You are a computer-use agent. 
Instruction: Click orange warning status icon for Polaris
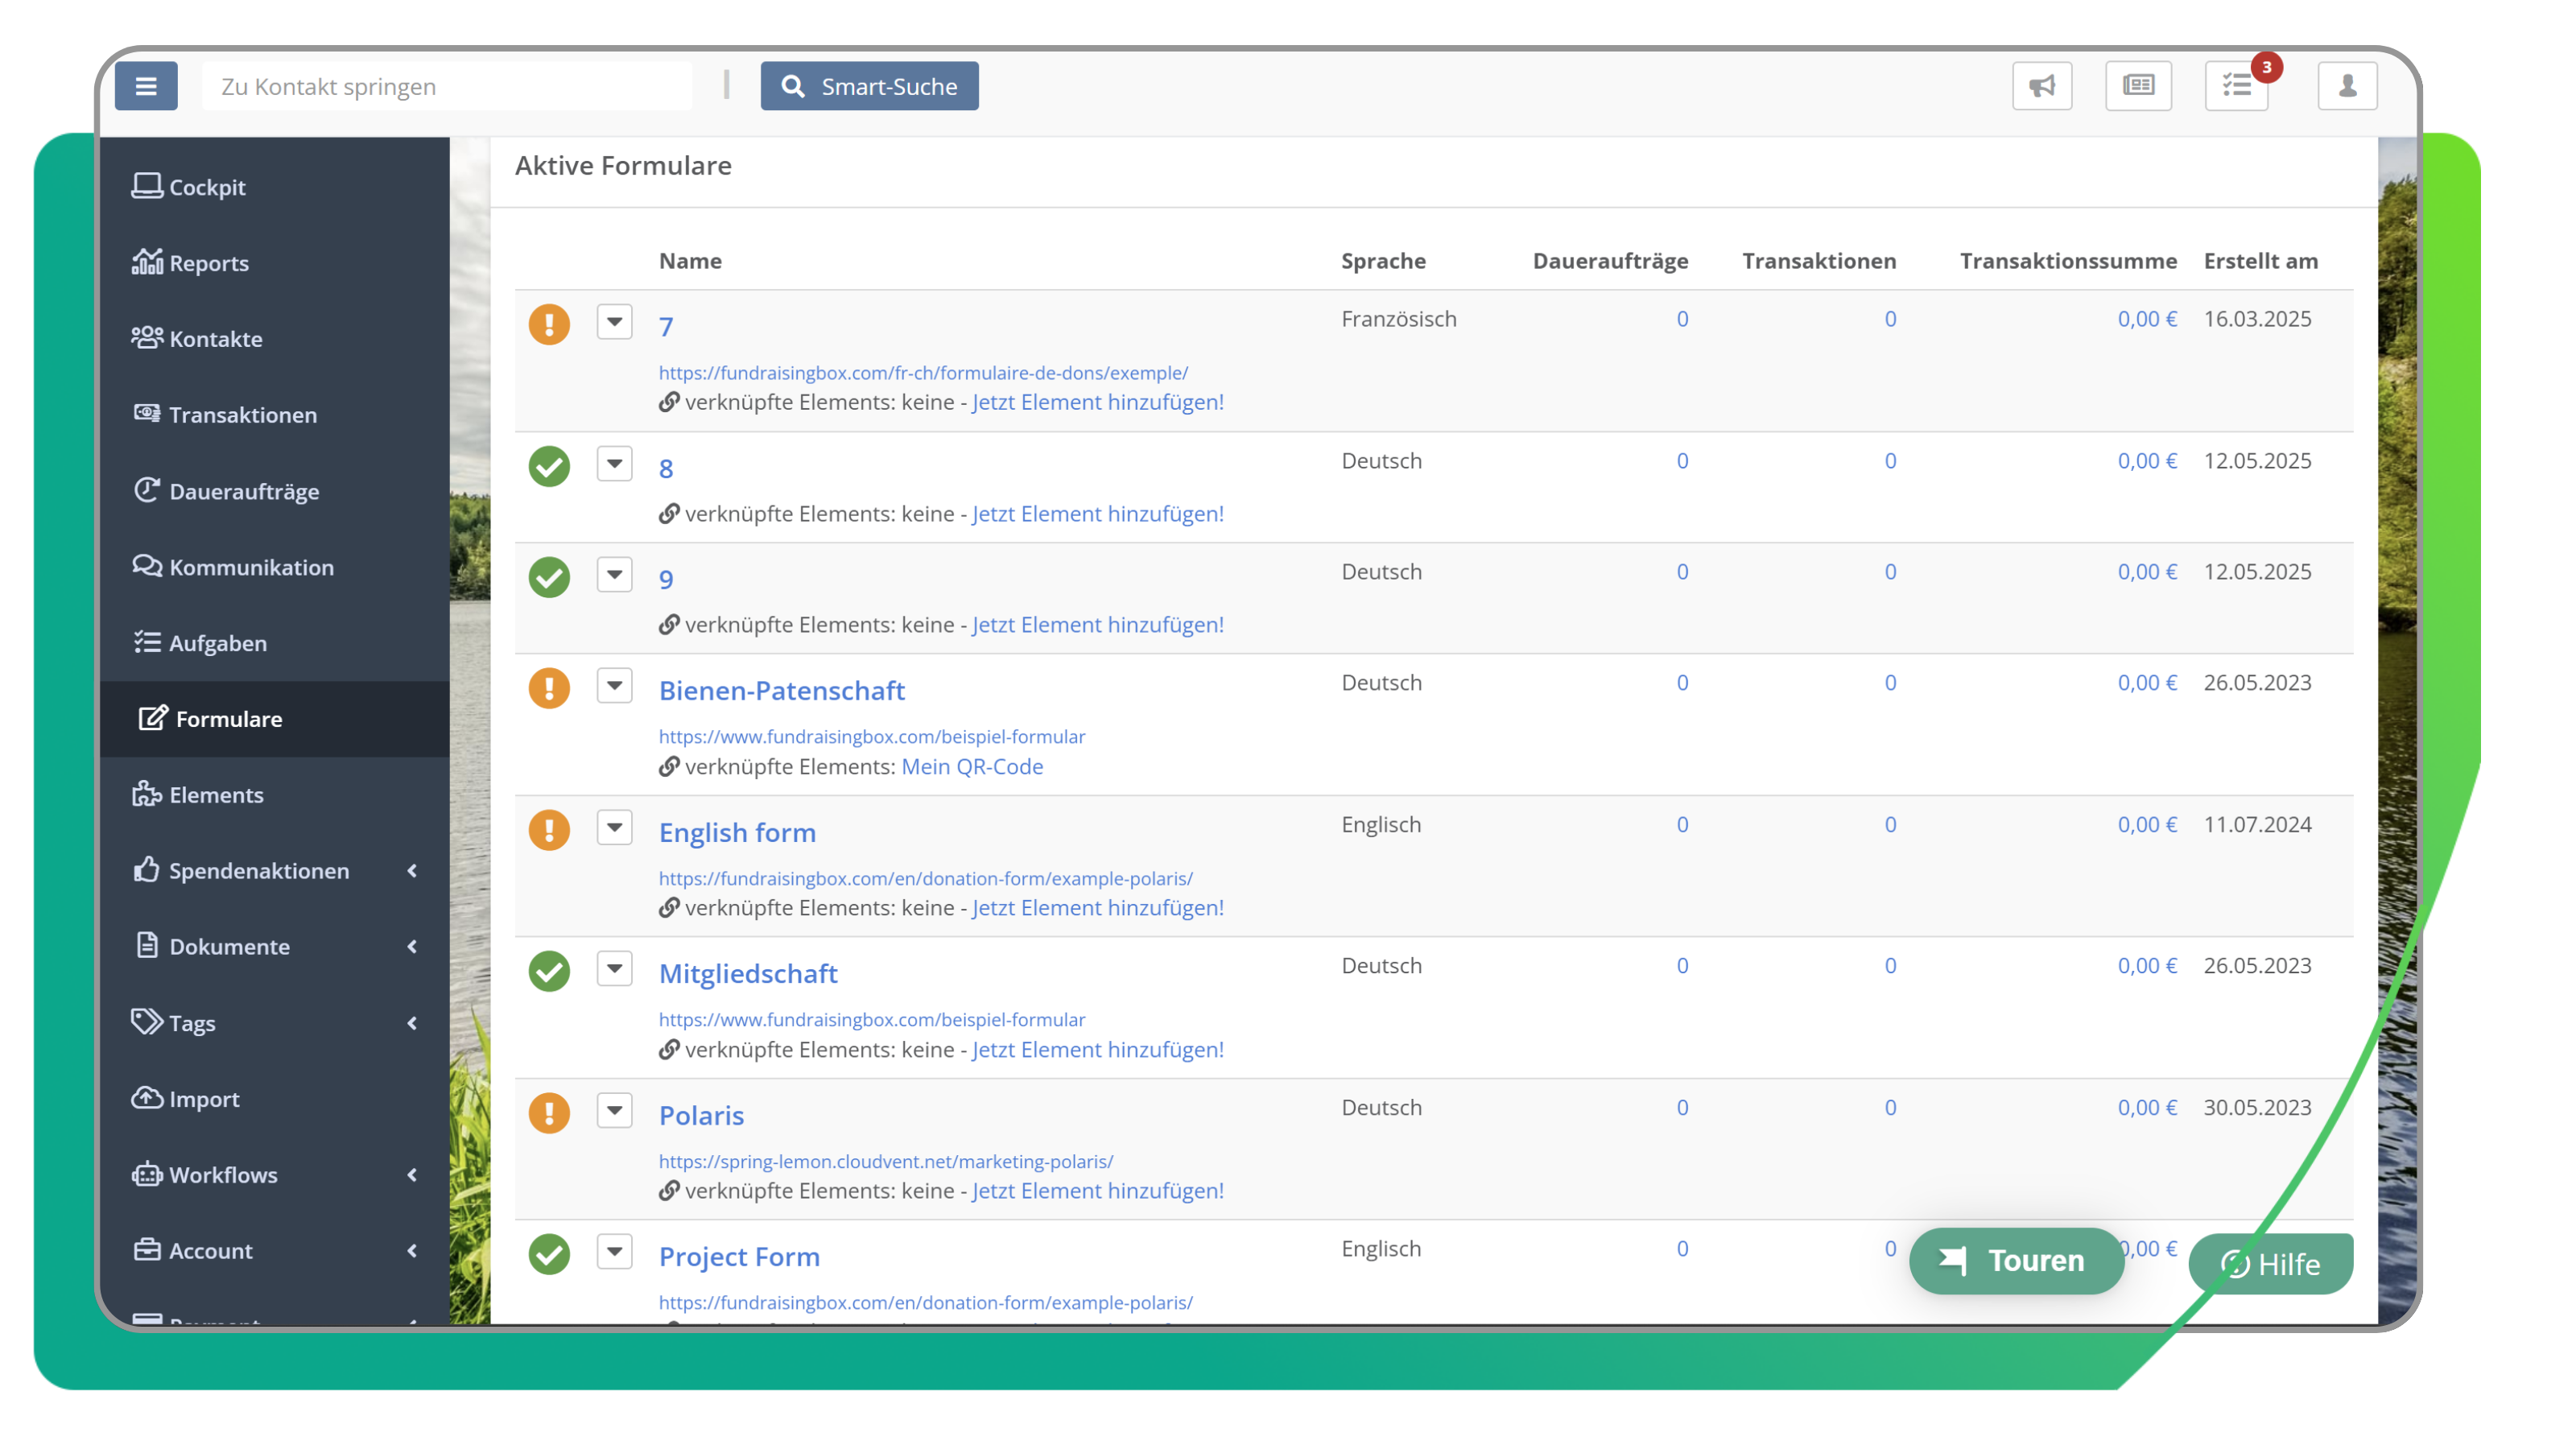(x=549, y=1112)
